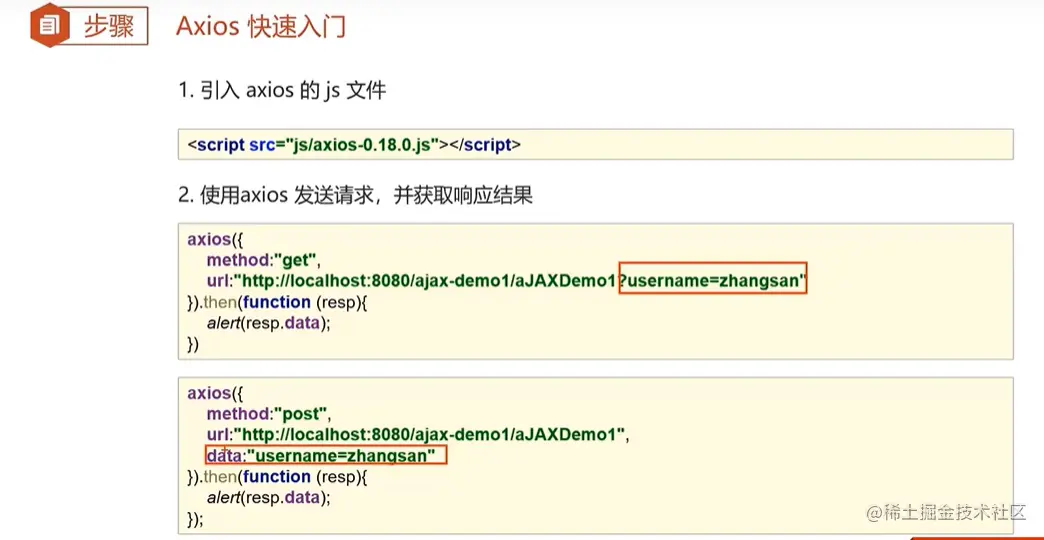Viewport: 1044px width, 540px height.
Task: Click the red-boxed ?username=zhangsan query string
Action: pos(712,282)
